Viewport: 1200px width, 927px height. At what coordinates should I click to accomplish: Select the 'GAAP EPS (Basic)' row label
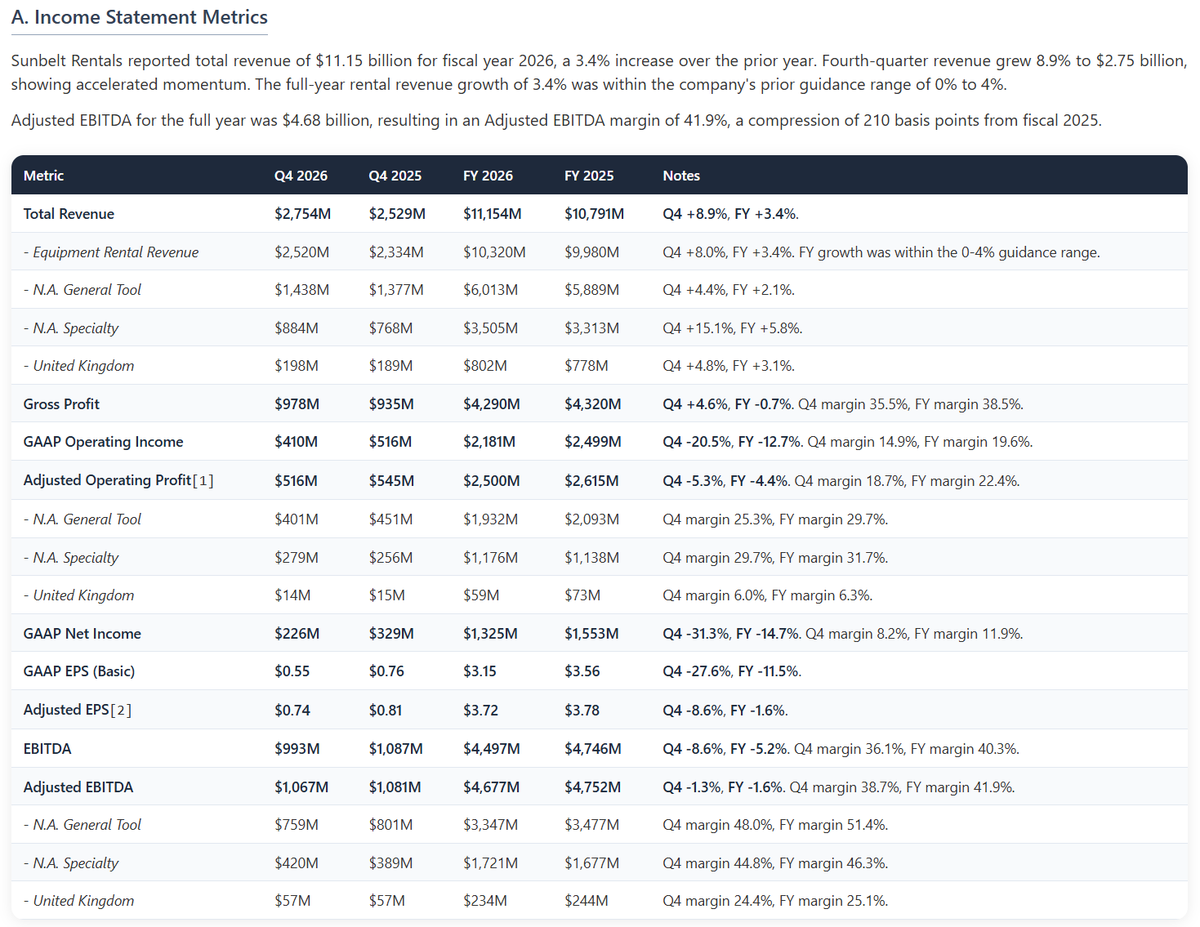point(79,672)
